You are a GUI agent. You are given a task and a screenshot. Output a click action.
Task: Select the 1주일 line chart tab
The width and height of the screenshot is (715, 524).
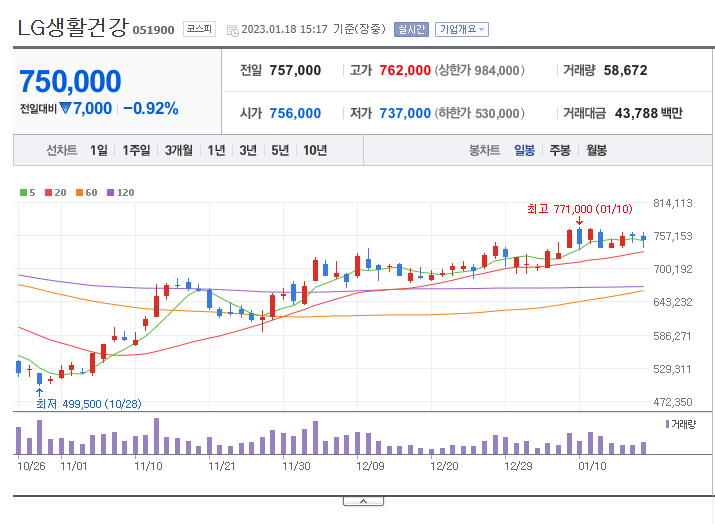tap(136, 150)
